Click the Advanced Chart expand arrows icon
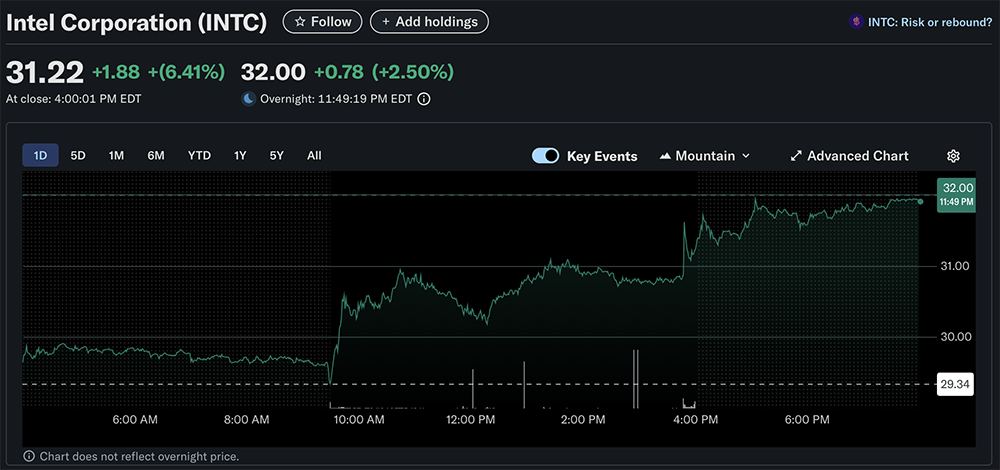Viewport: 1000px width, 470px height. click(796, 156)
